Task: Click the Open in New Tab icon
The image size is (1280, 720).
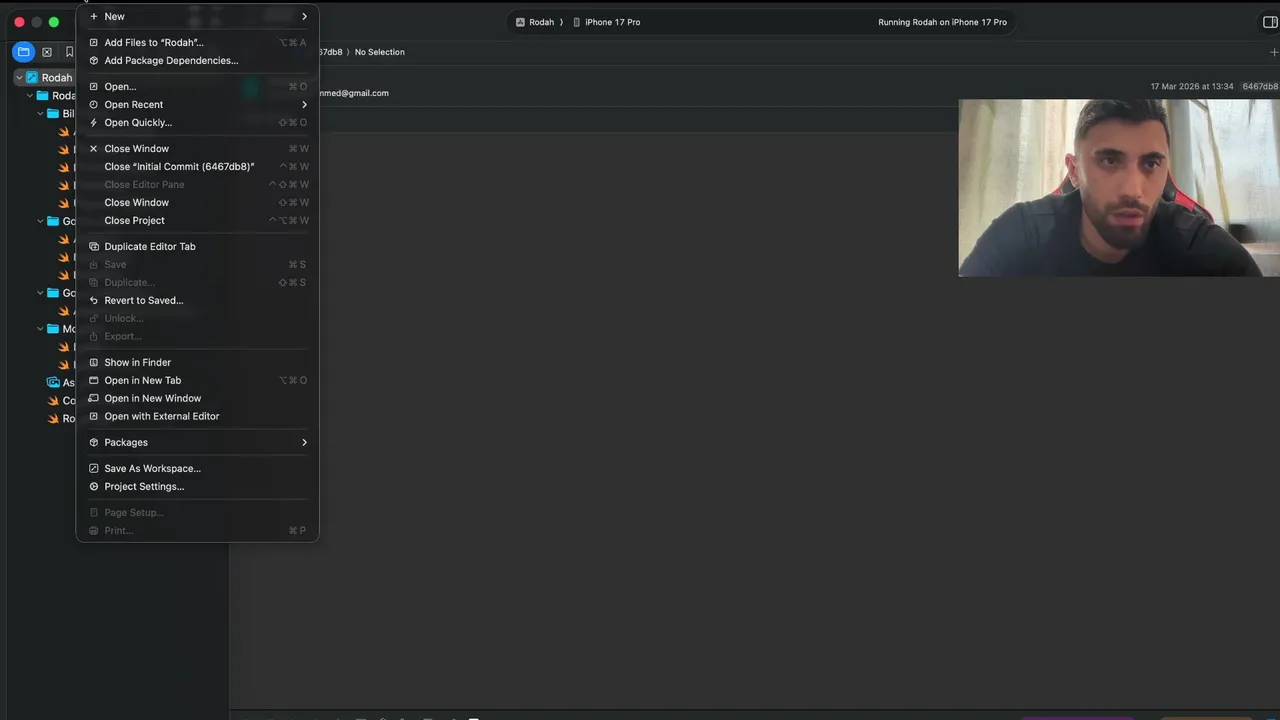Action: 94,380
